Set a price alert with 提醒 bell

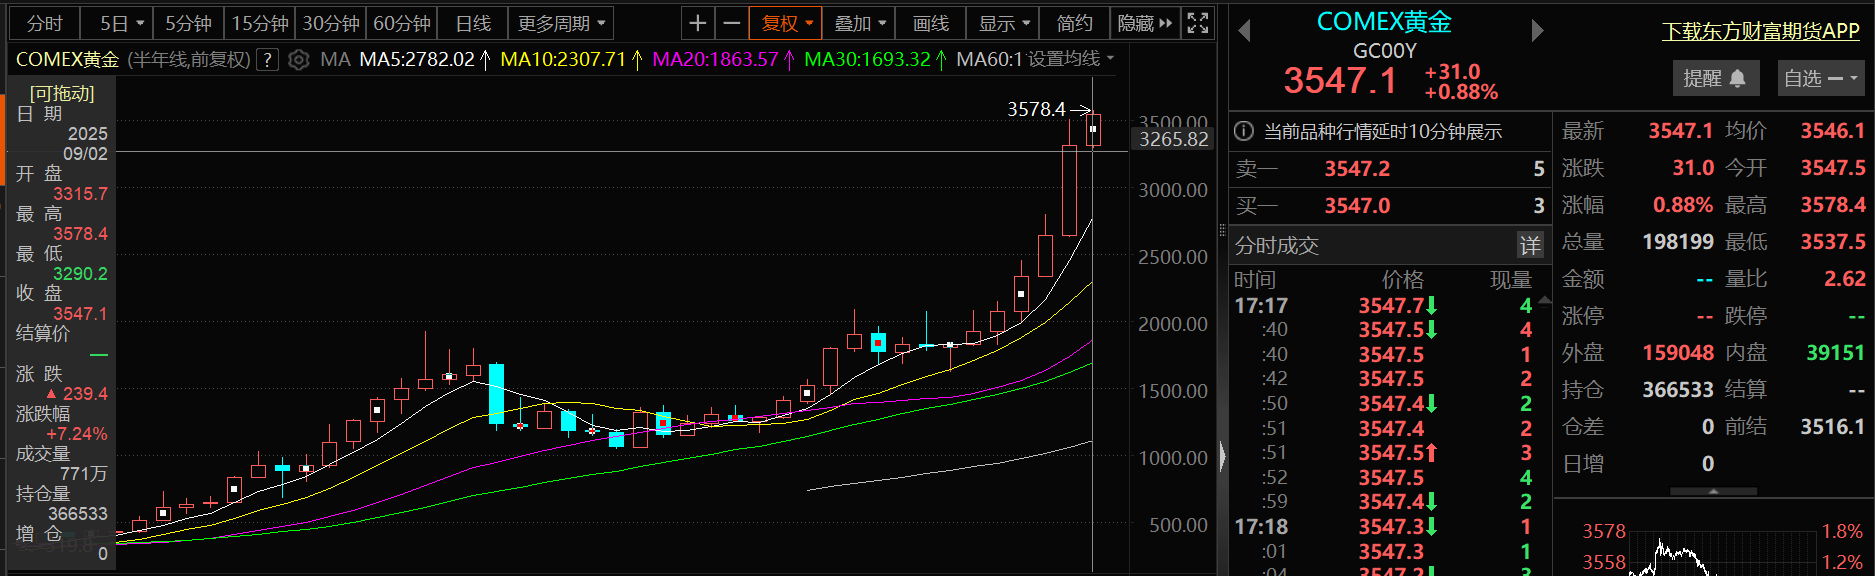pyautogui.click(x=1714, y=78)
